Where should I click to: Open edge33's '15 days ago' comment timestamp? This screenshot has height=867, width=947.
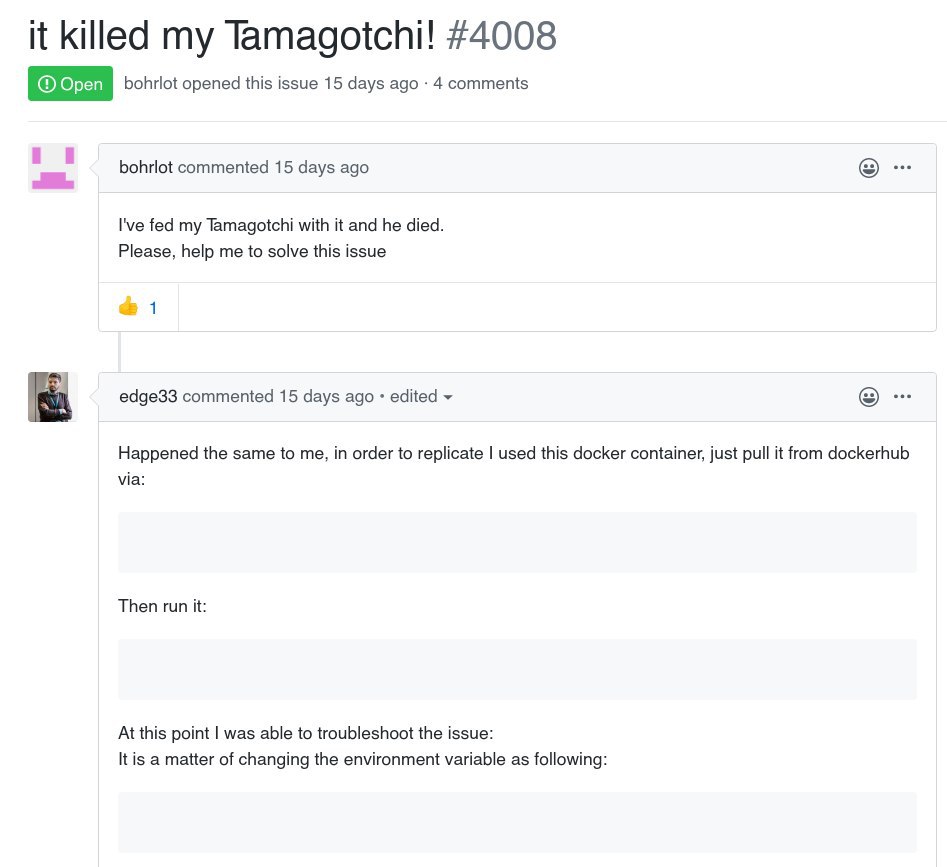[x=326, y=396]
